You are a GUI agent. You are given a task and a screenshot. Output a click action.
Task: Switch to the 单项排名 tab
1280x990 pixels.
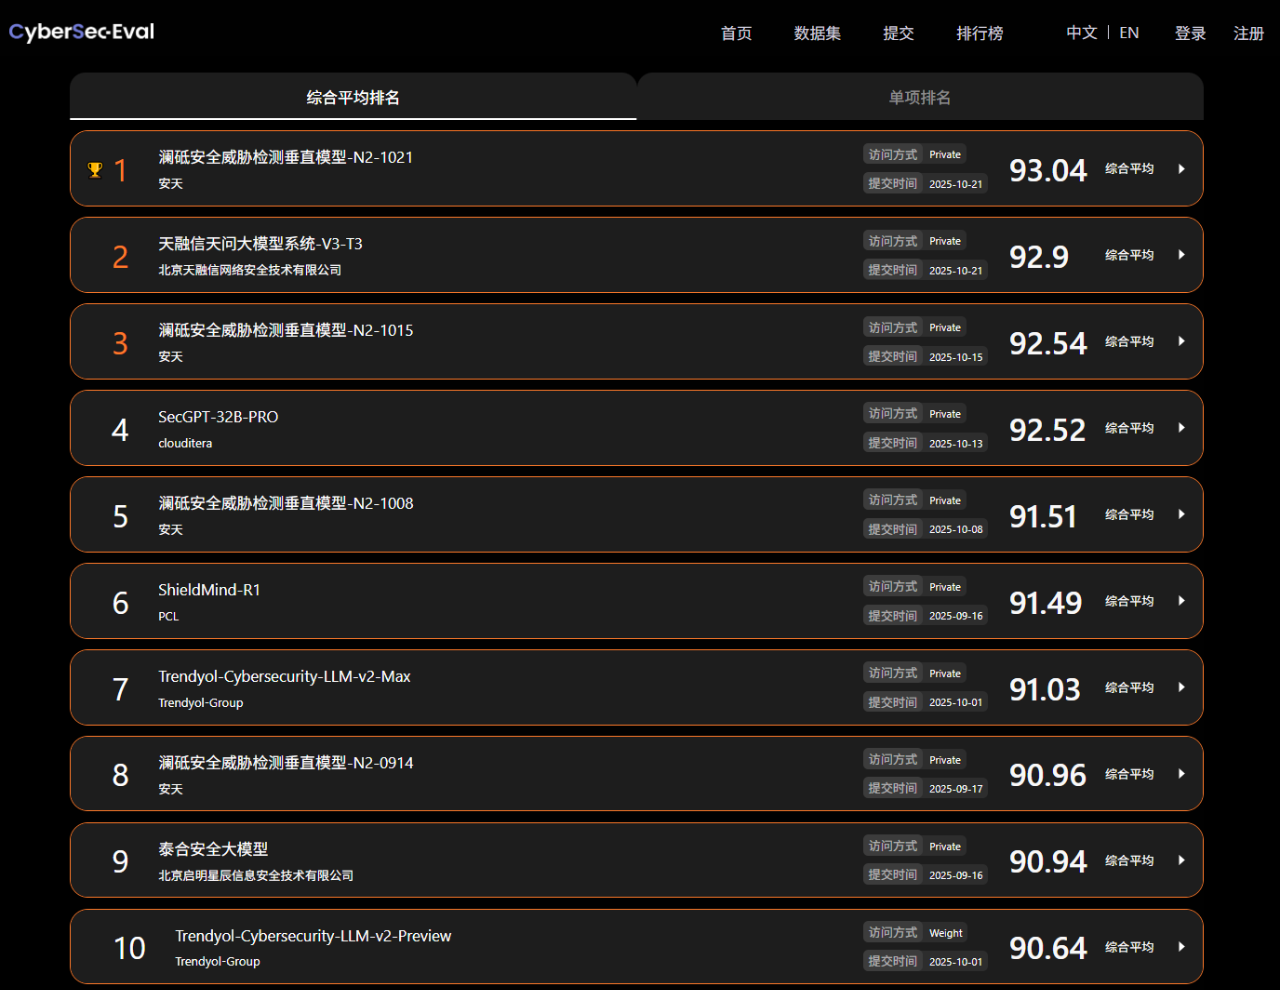pyautogui.click(x=919, y=97)
